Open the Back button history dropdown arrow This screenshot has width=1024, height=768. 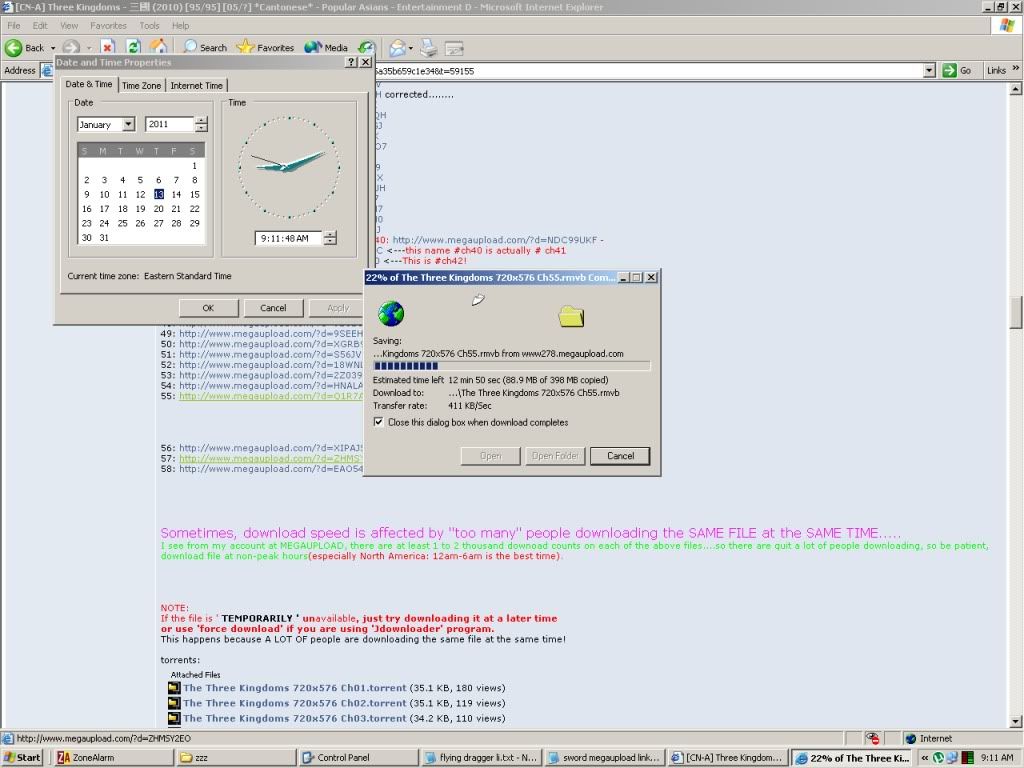coord(53,48)
